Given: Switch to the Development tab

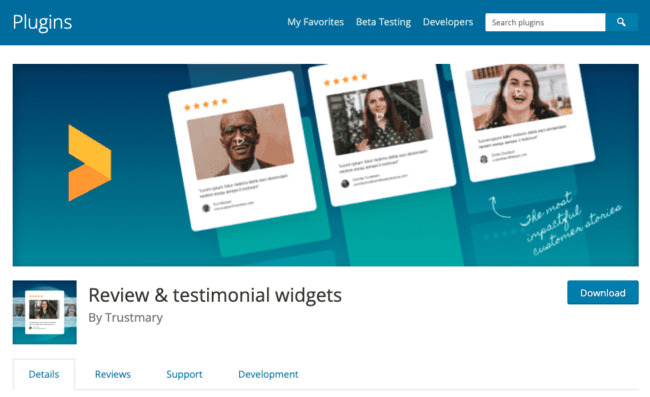Looking at the screenshot, I should [x=268, y=374].
